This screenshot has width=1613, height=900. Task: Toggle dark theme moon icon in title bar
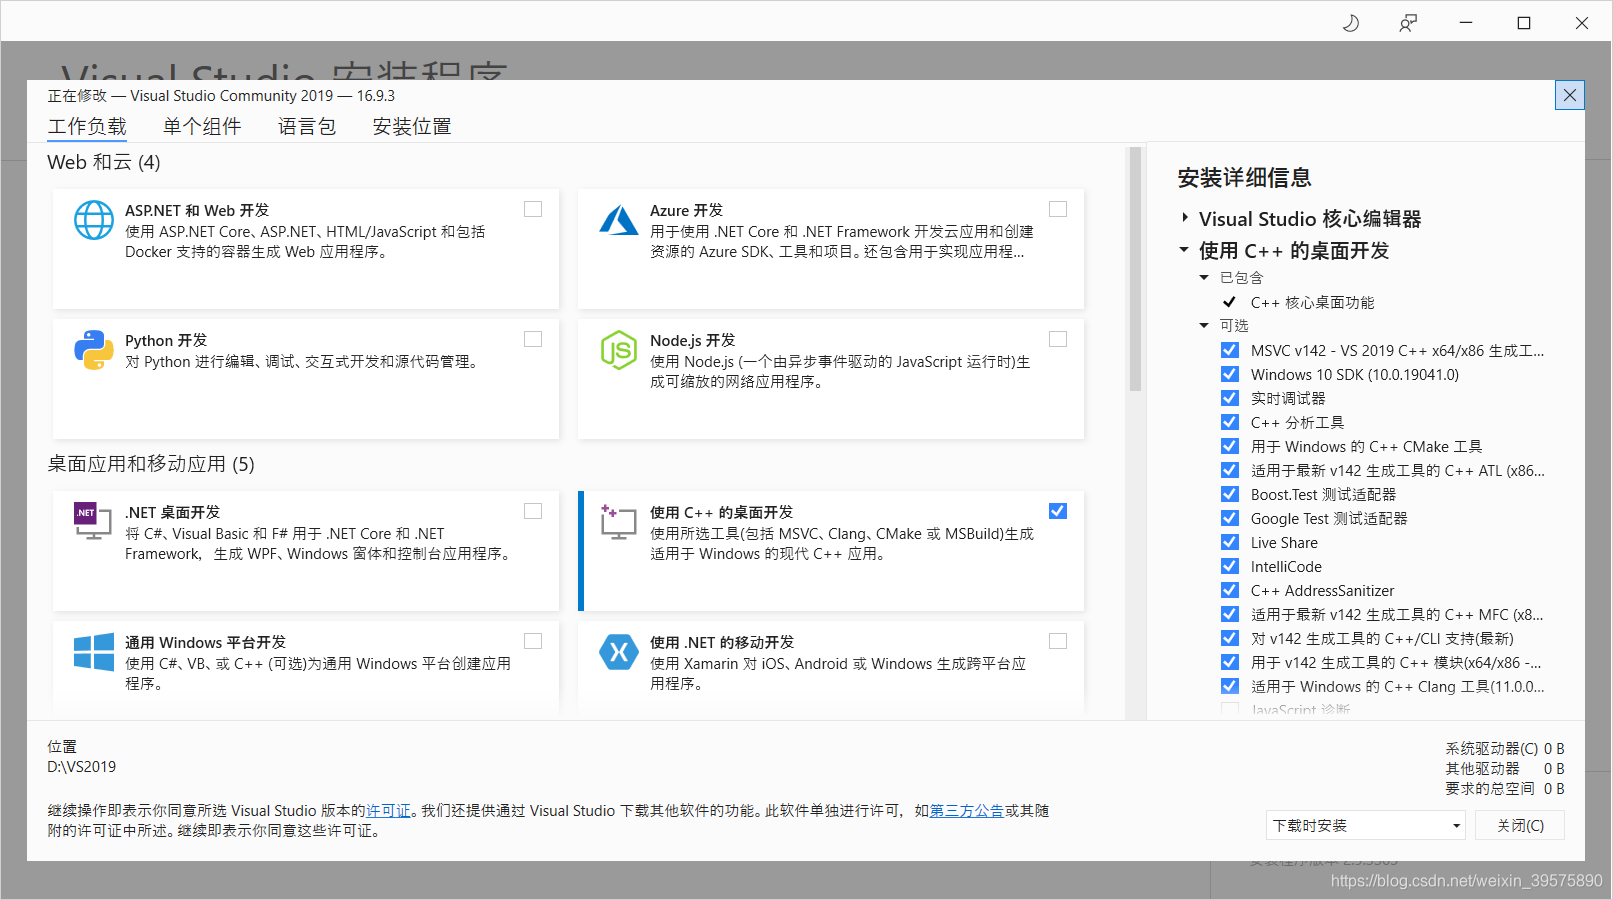coord(1351,22)
